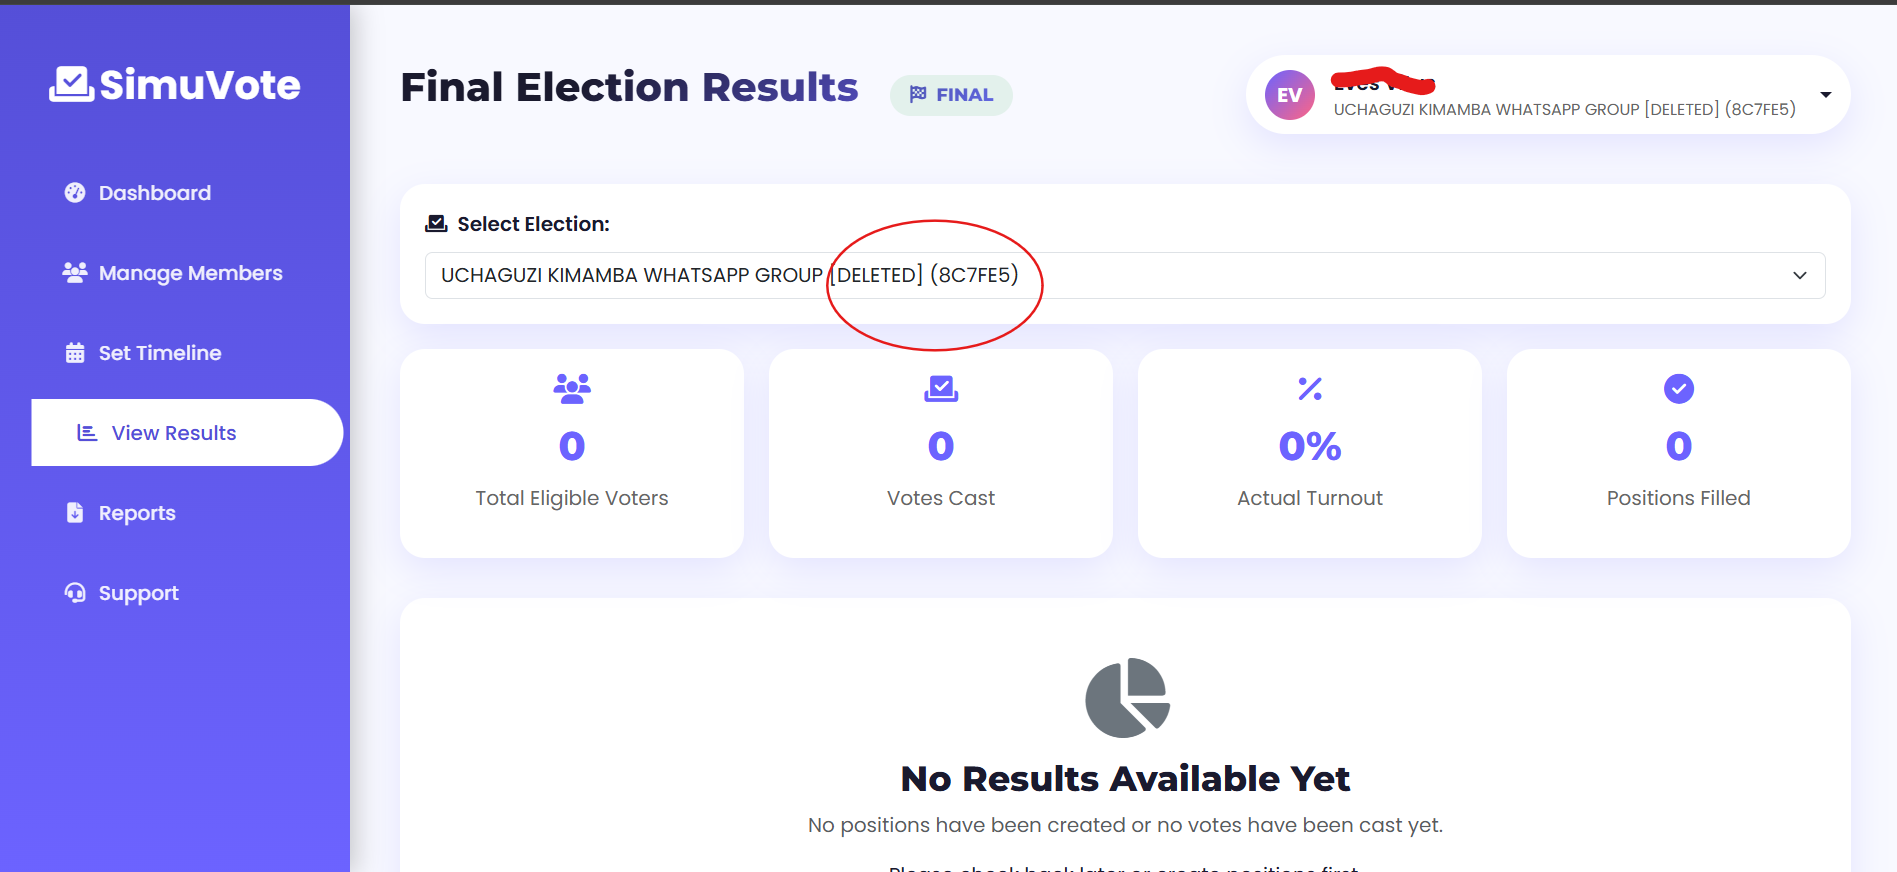Click the Actual Turnout percent icon

coord(1309,390)
